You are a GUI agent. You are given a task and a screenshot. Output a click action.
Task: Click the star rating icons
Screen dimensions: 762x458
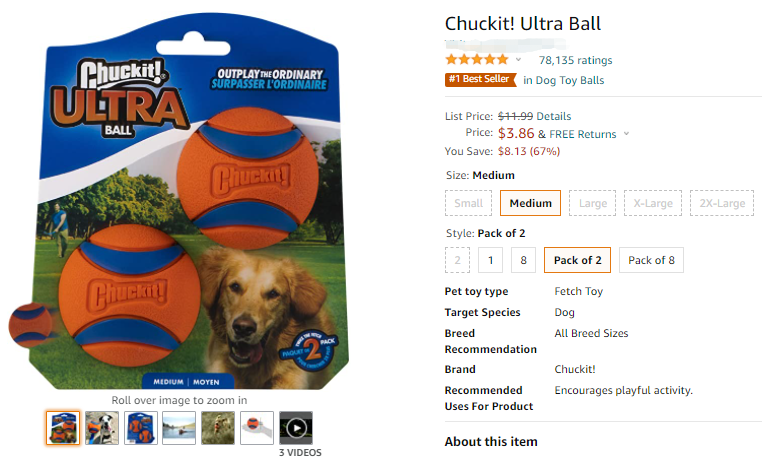point(477,60)
